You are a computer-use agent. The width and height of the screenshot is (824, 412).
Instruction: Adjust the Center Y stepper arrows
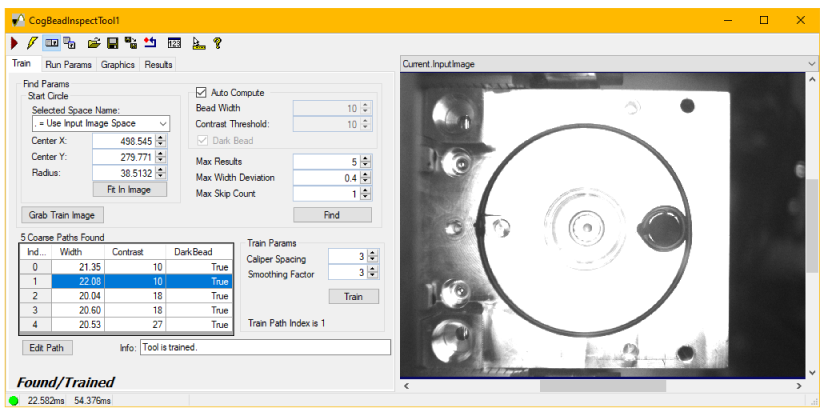pos(161,157)
